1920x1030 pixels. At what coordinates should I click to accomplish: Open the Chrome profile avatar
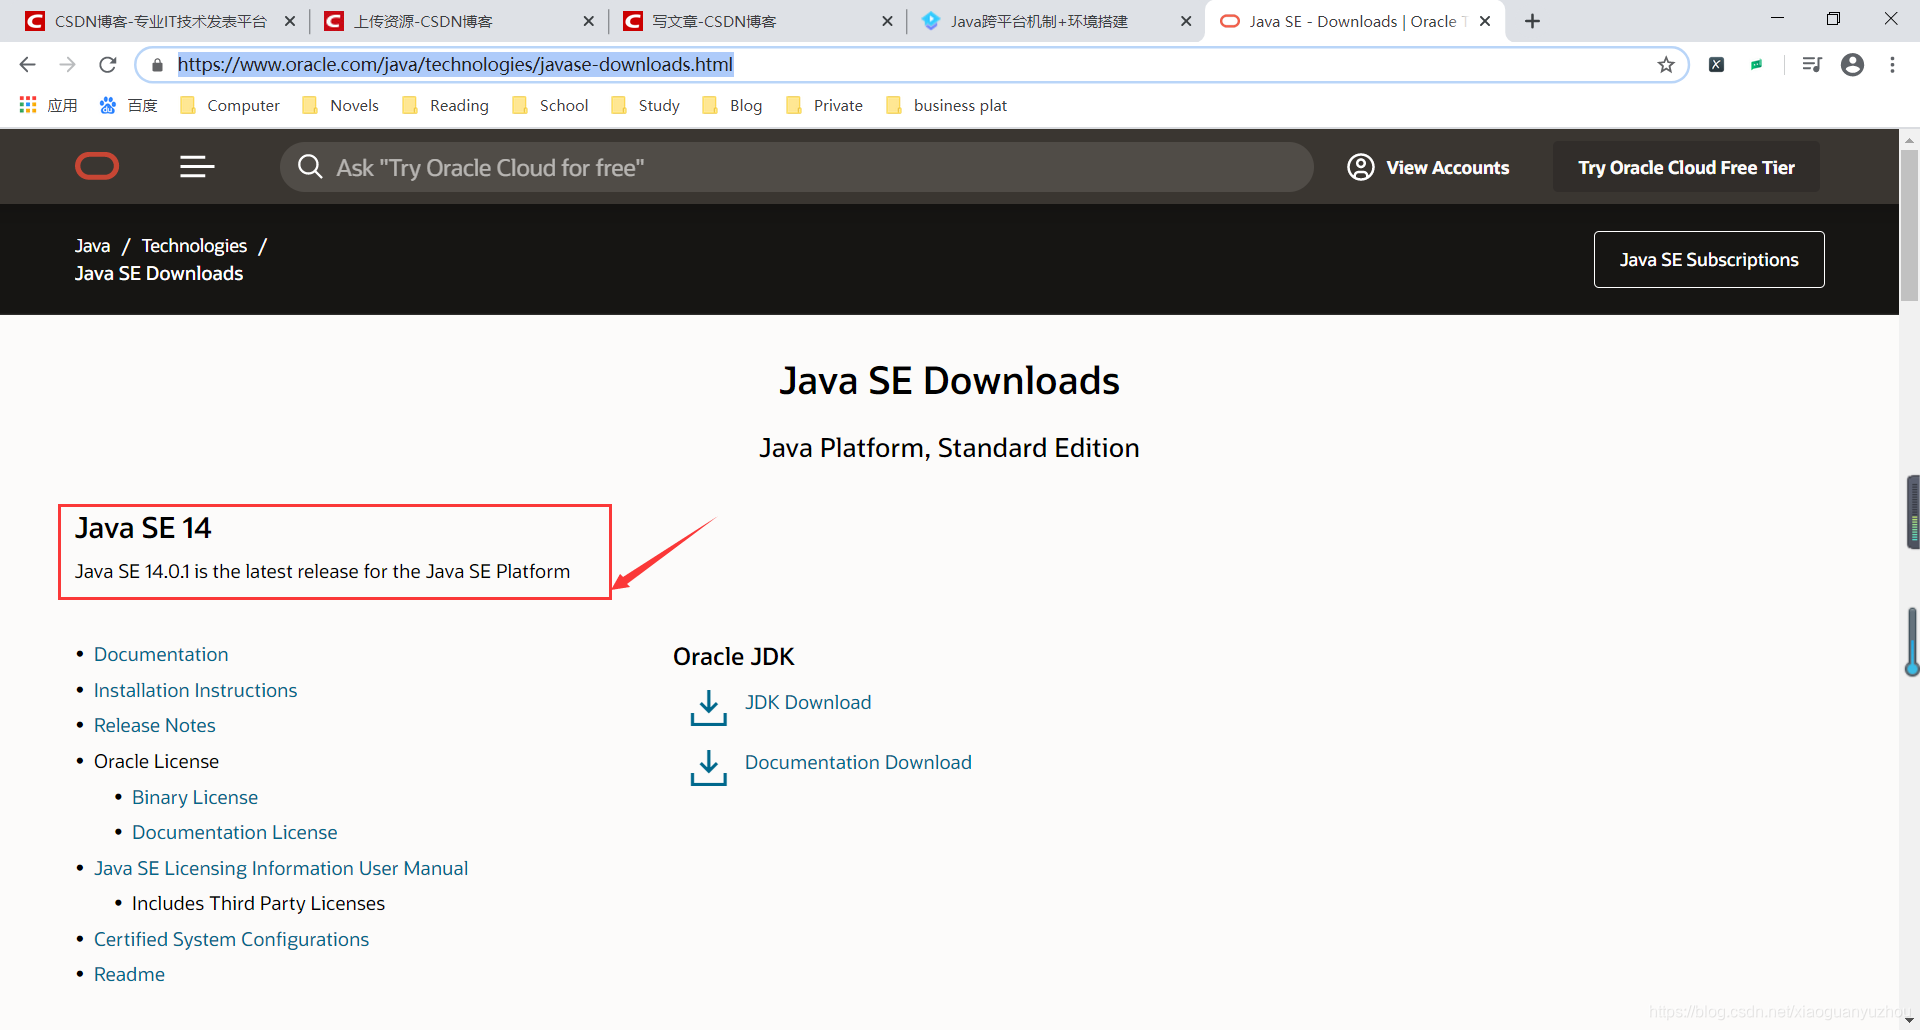click(1852, 65)
